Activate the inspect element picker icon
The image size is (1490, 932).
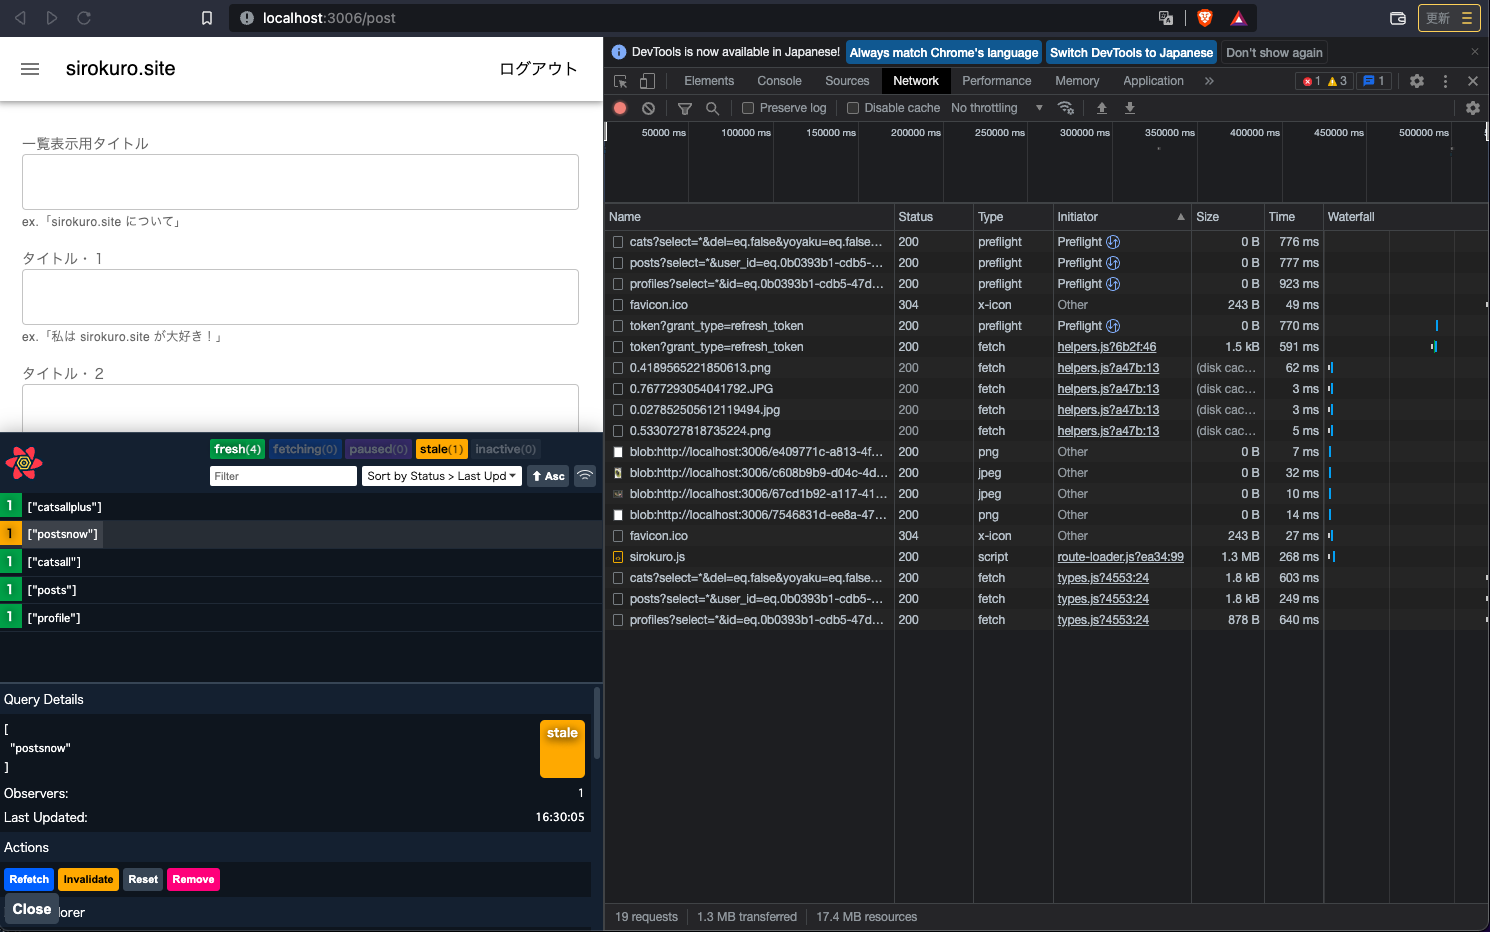pos(621,81)
